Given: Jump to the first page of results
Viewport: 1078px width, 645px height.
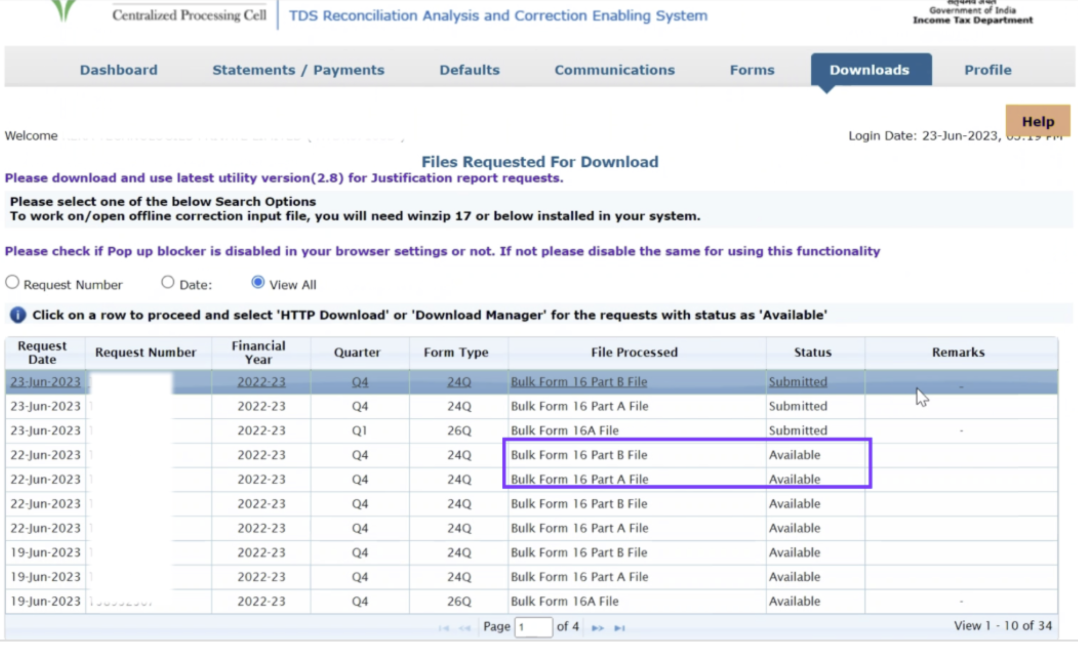Looking at the screenshot, I should 443,628.
